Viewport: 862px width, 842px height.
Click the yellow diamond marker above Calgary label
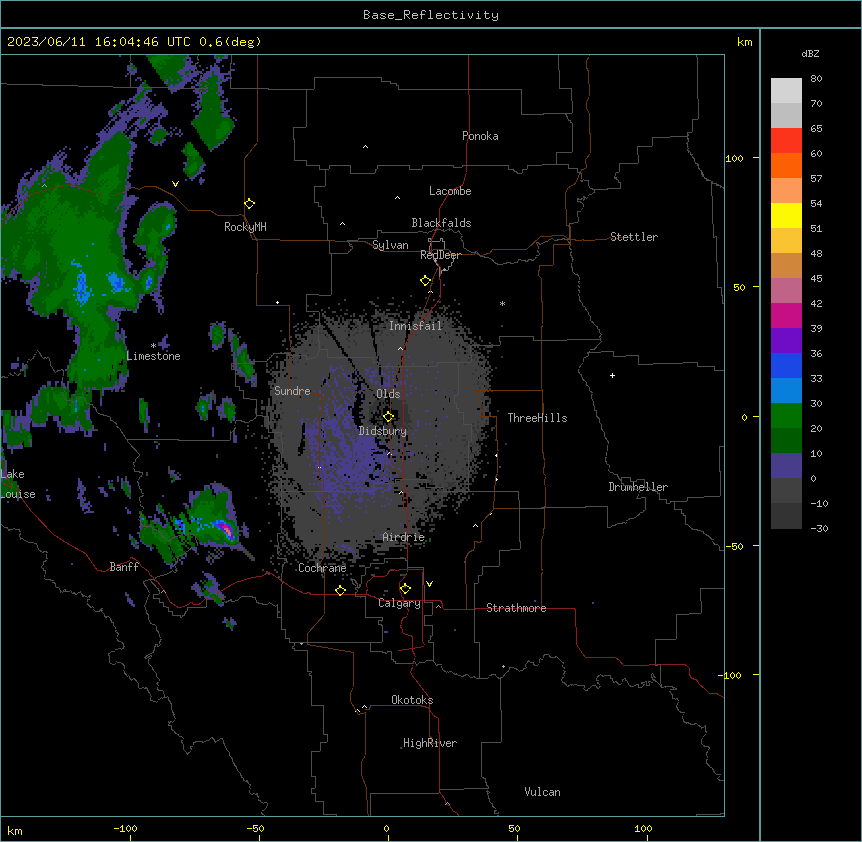[405, 589]
